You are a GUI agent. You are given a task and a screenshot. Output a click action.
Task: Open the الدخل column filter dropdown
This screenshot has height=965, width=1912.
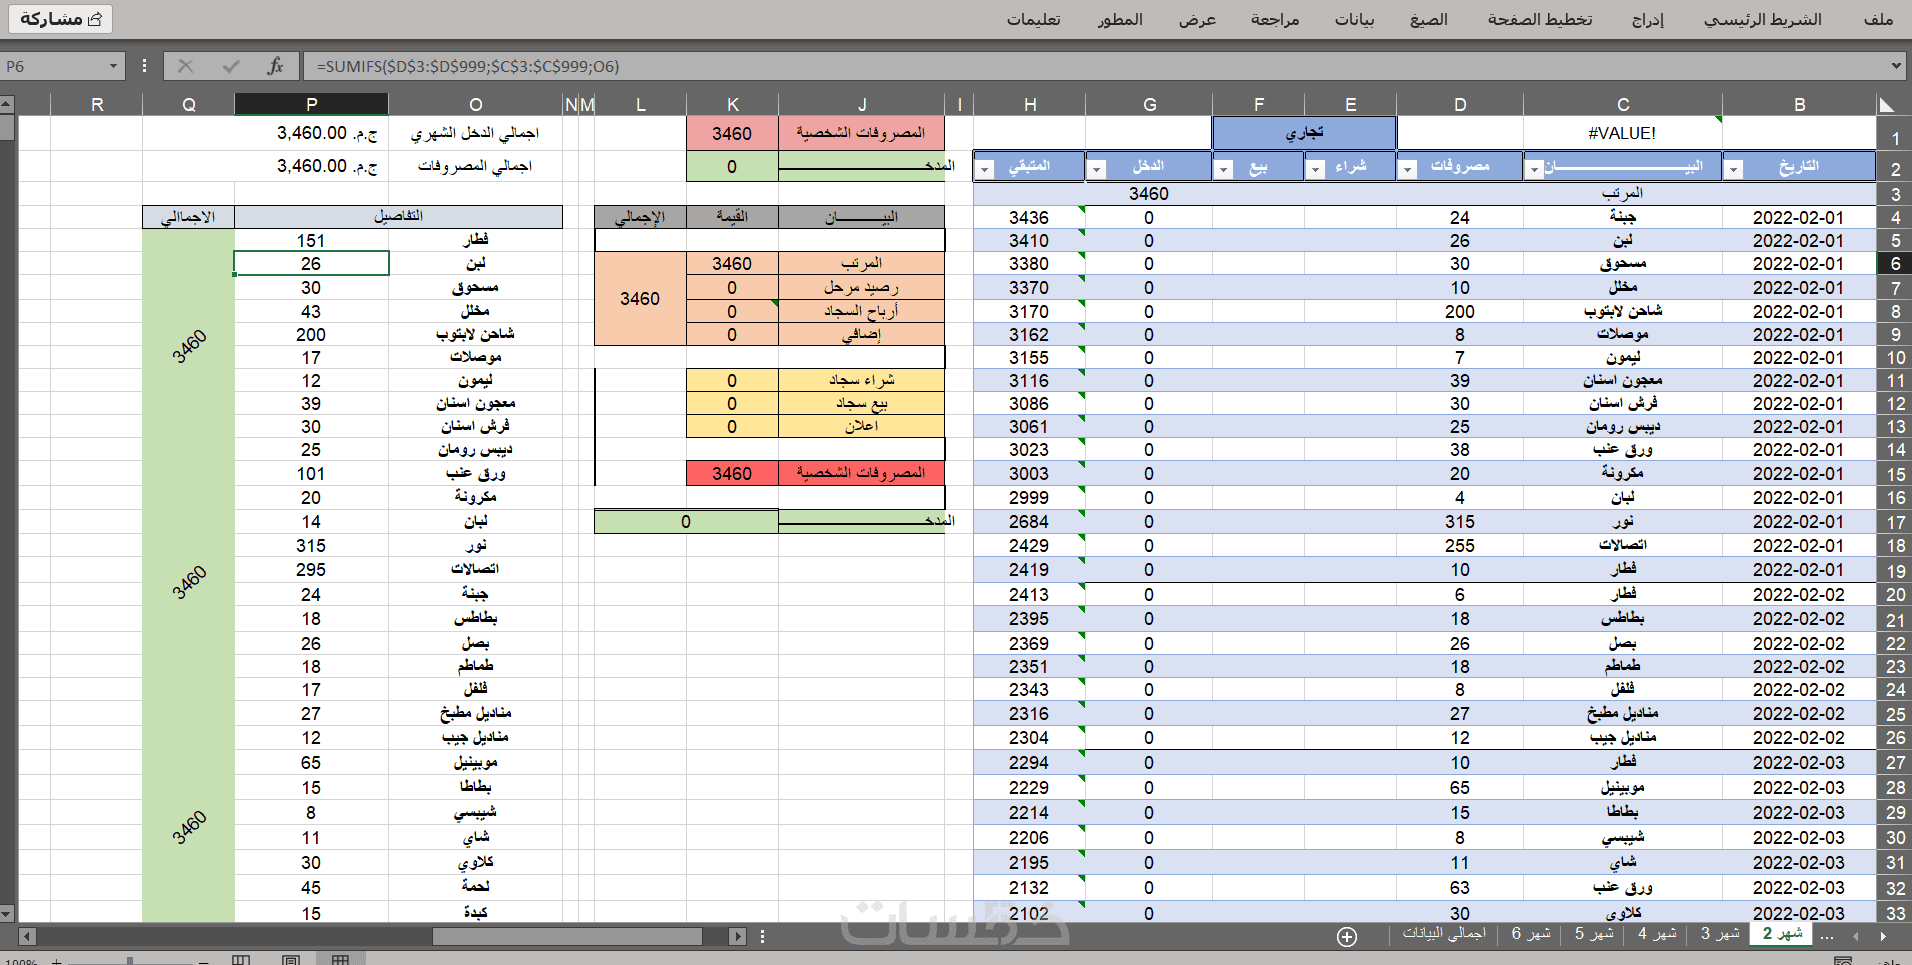tap(1097, 169)
